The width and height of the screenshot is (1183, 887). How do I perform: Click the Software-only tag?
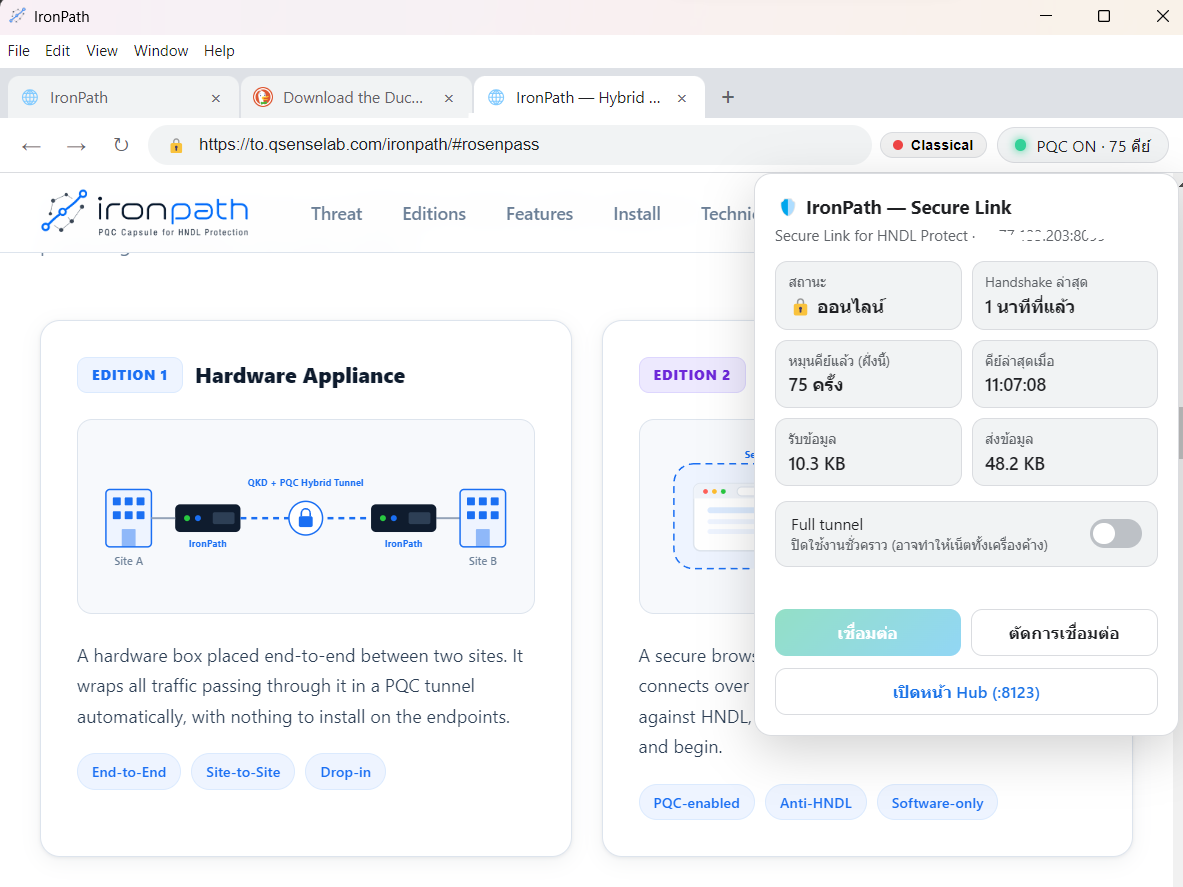click(x=937, y=803)
